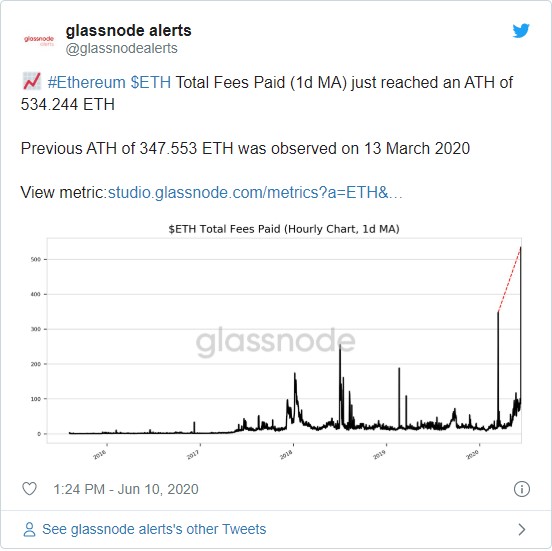Open the $ETH cashtag link

(x=151, y=82)
